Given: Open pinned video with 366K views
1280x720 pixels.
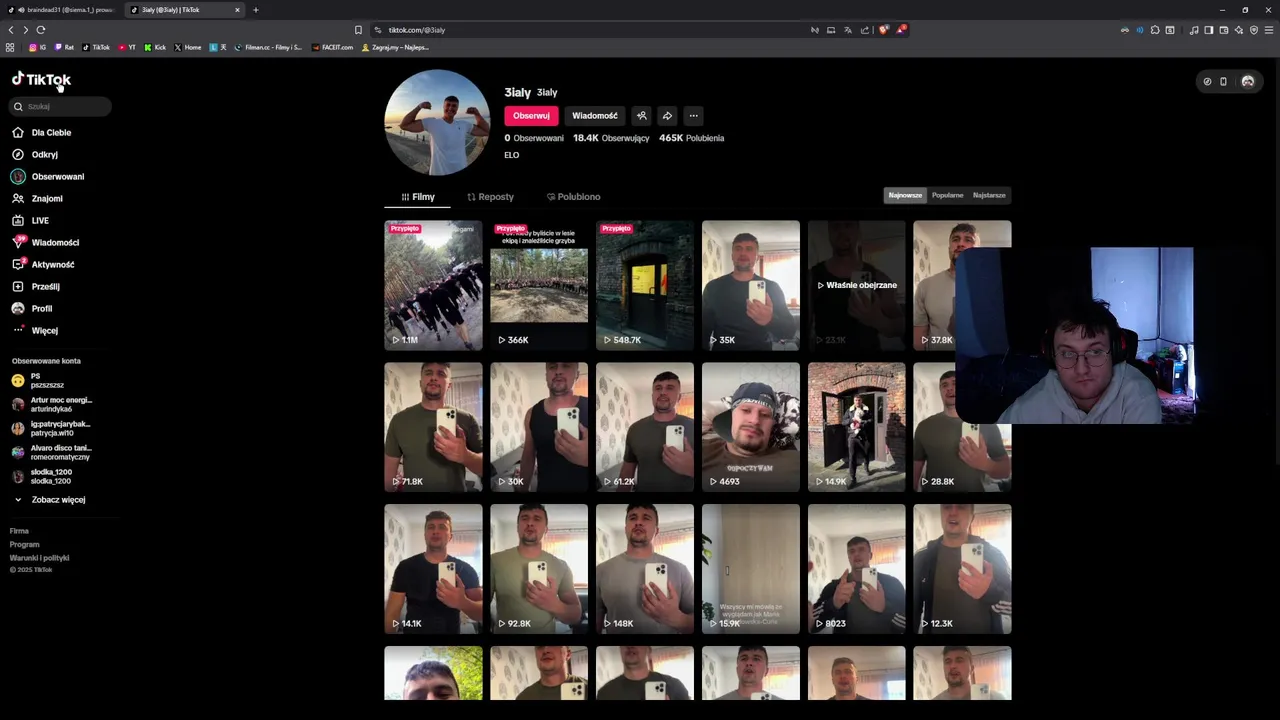Looking at the screenshot, I should click(539, 285).
